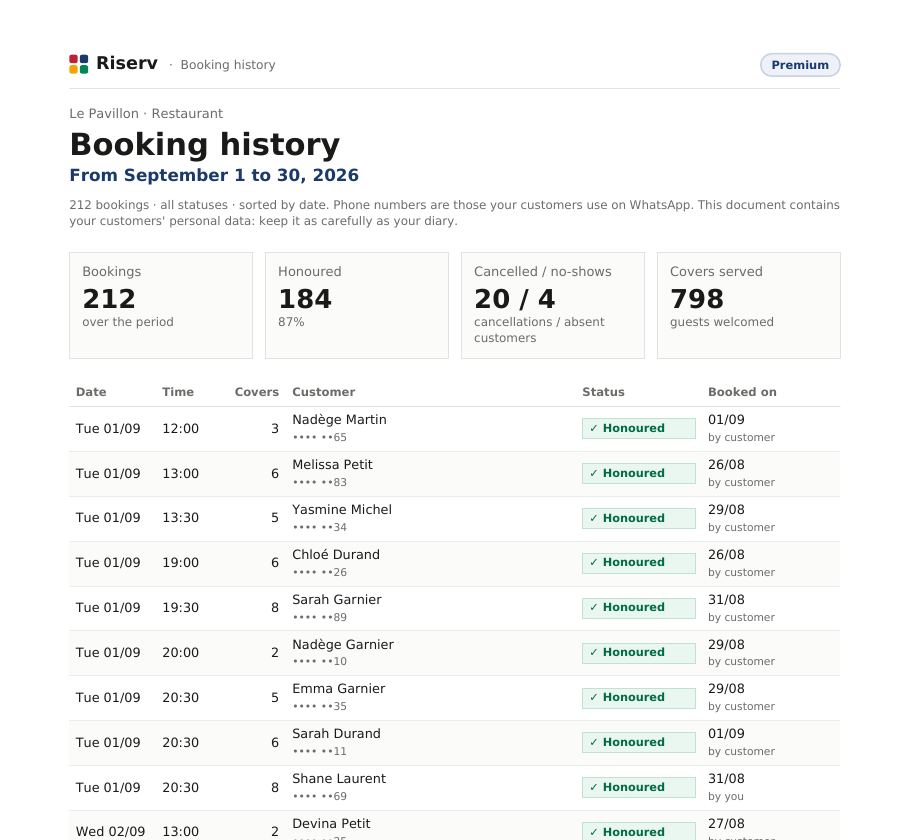Click booked-on date 01/09 in Sarah Durand's row
910x840 pixels.
[726, 734]
